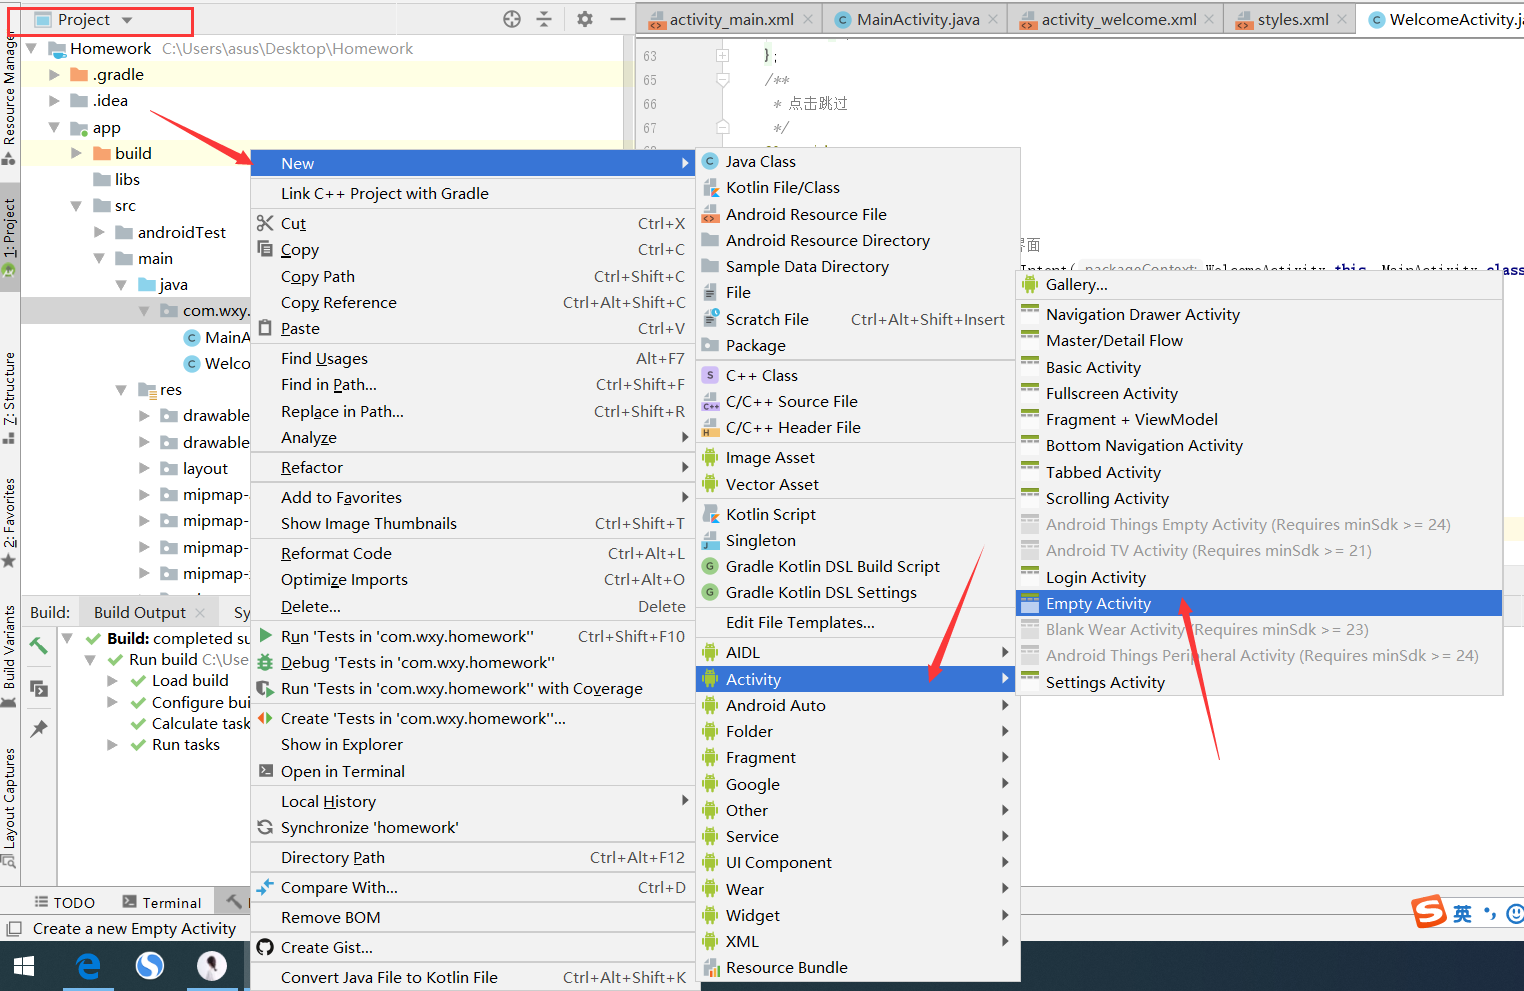Select the libs folder
This screenshot has height=991, width=1524.
116,179
